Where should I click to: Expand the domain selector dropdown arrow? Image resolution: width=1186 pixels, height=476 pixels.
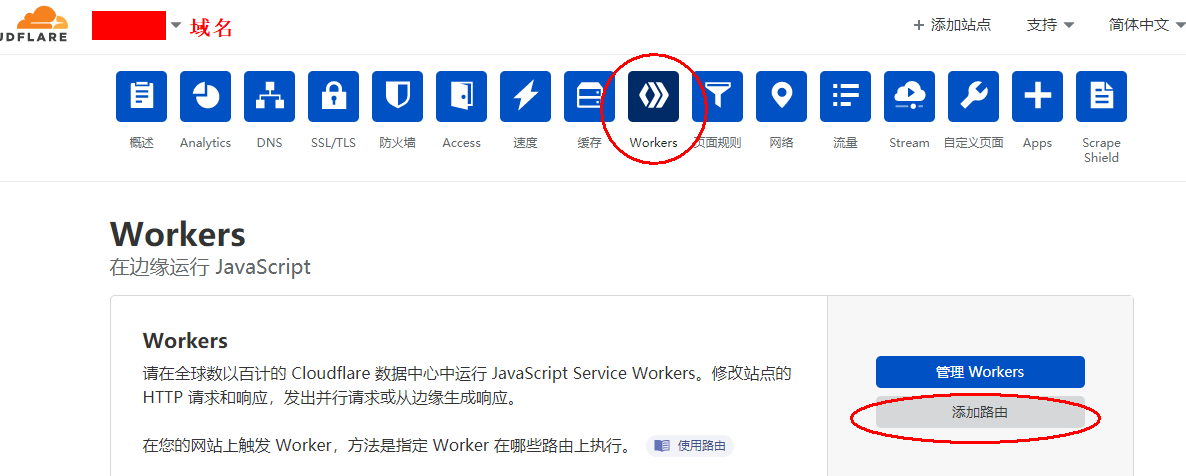pyautogui.click(x=175, y=25)
